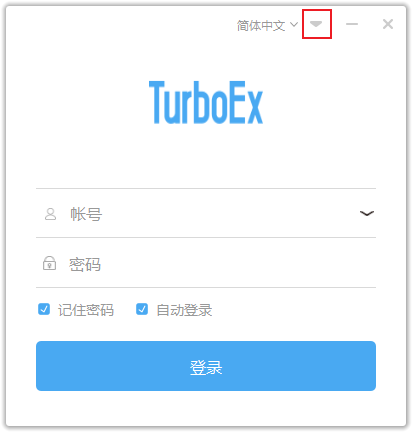The width and height of the screenshot is (412, 432).
Task: Click the TurboEx logo
Action: (206, 102)
